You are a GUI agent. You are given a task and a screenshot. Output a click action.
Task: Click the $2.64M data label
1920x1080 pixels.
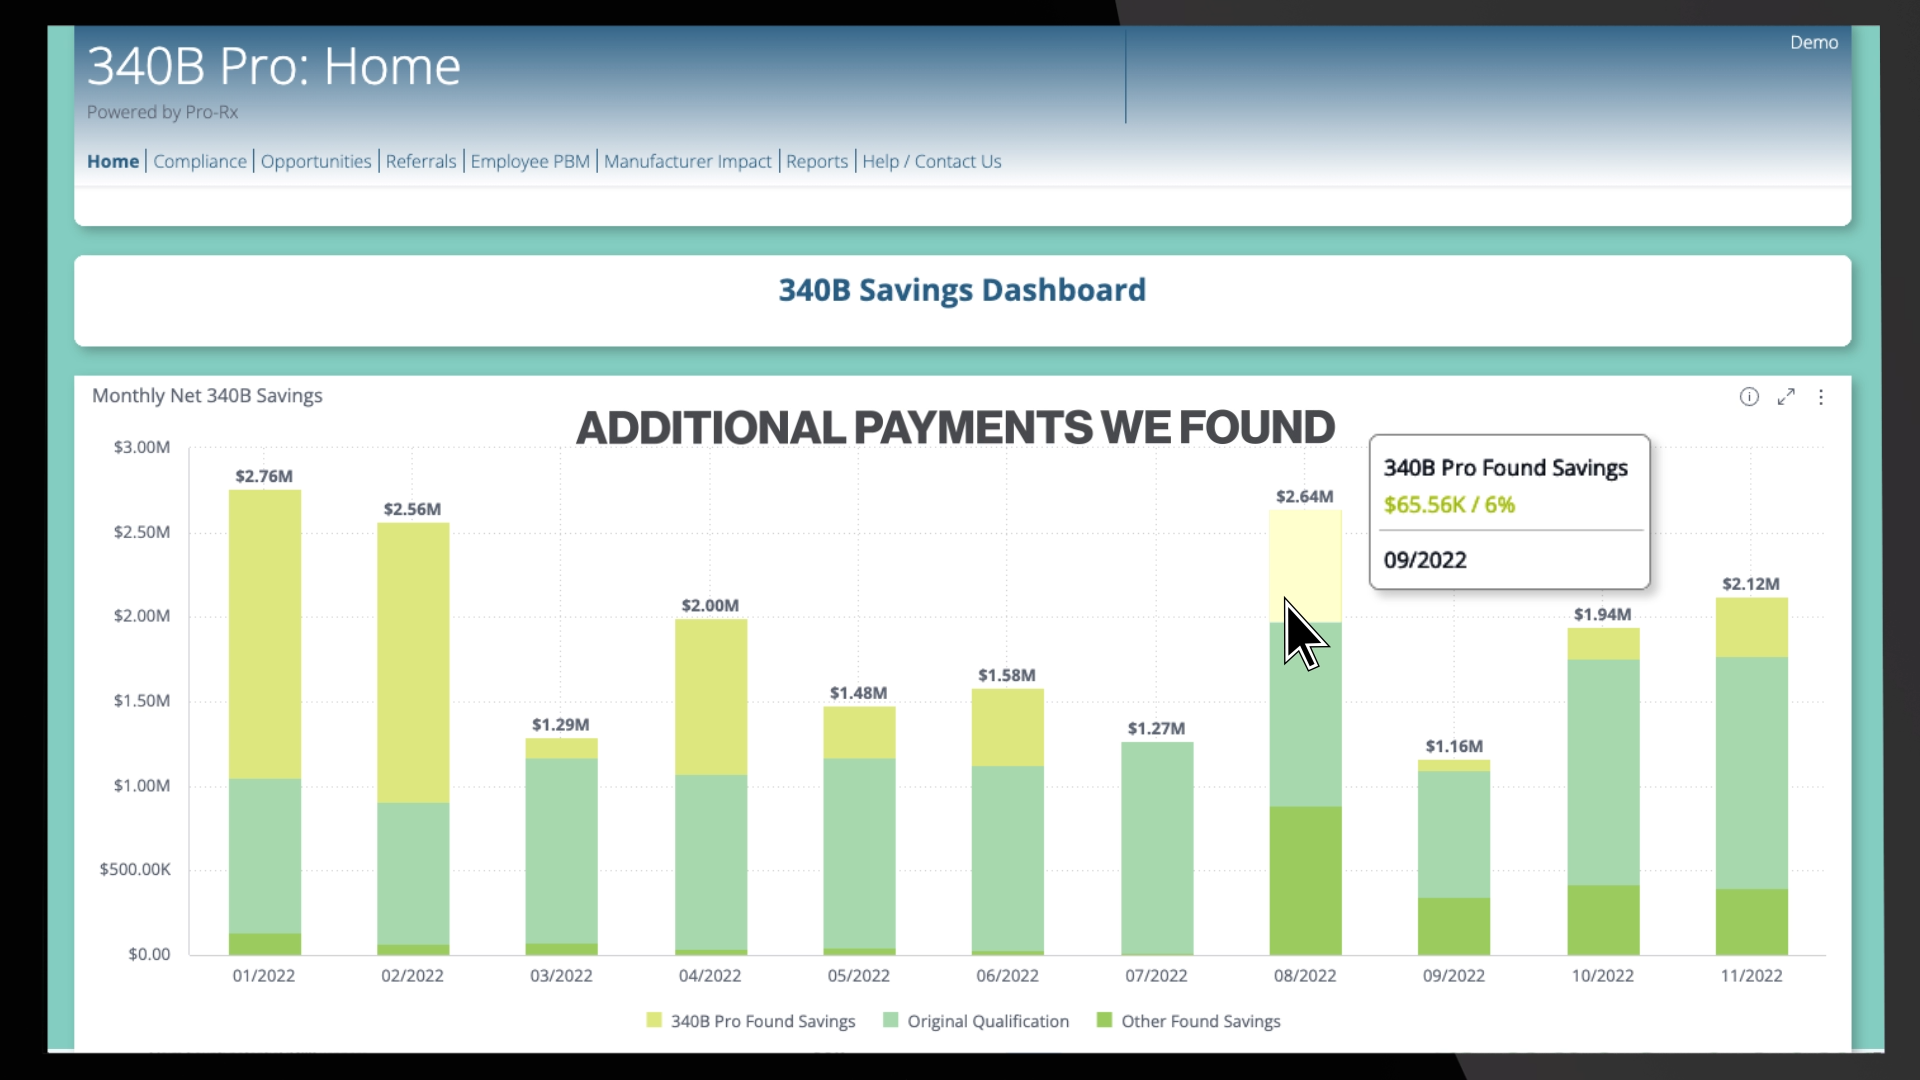[1304, 497]
